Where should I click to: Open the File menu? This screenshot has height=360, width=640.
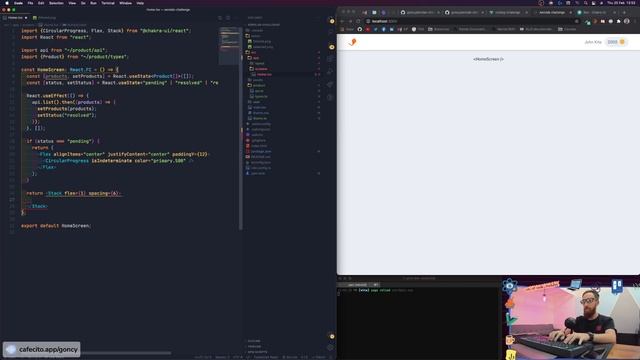click(x=30, y=3)
